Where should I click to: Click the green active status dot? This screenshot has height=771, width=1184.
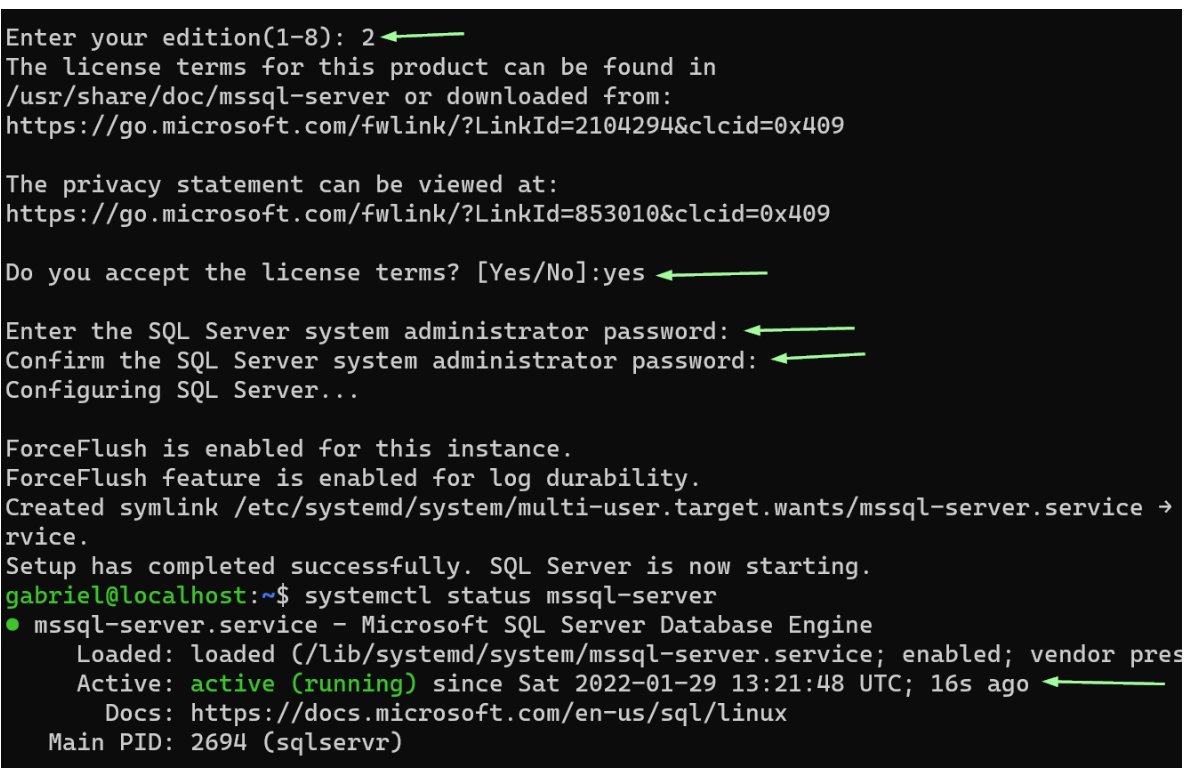pyautogui.click(x=12, y=625)
